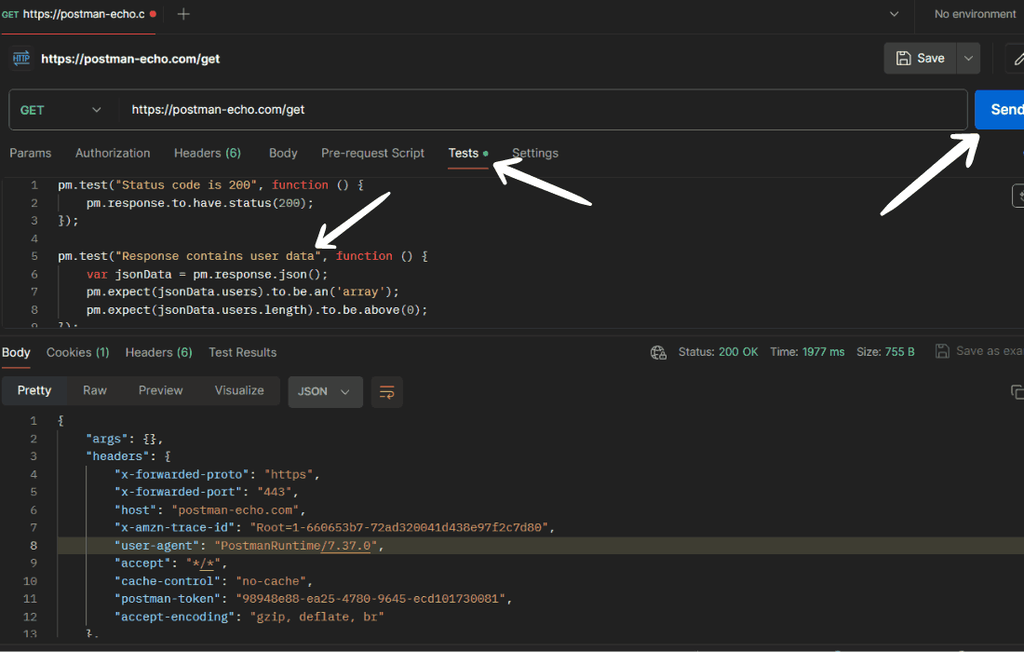Screen dimensions: 1024x652
Task: Click the request URL input field
Action: click(540, 110)
